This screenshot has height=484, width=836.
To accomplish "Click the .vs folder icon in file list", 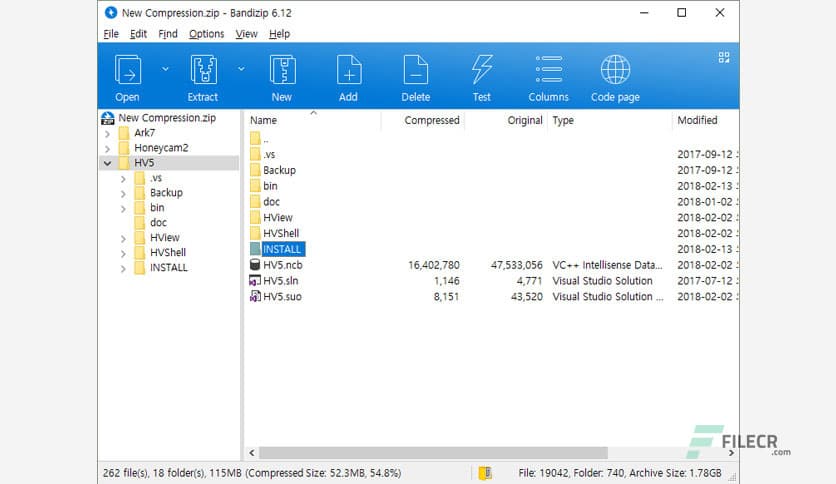I will 255,155.
